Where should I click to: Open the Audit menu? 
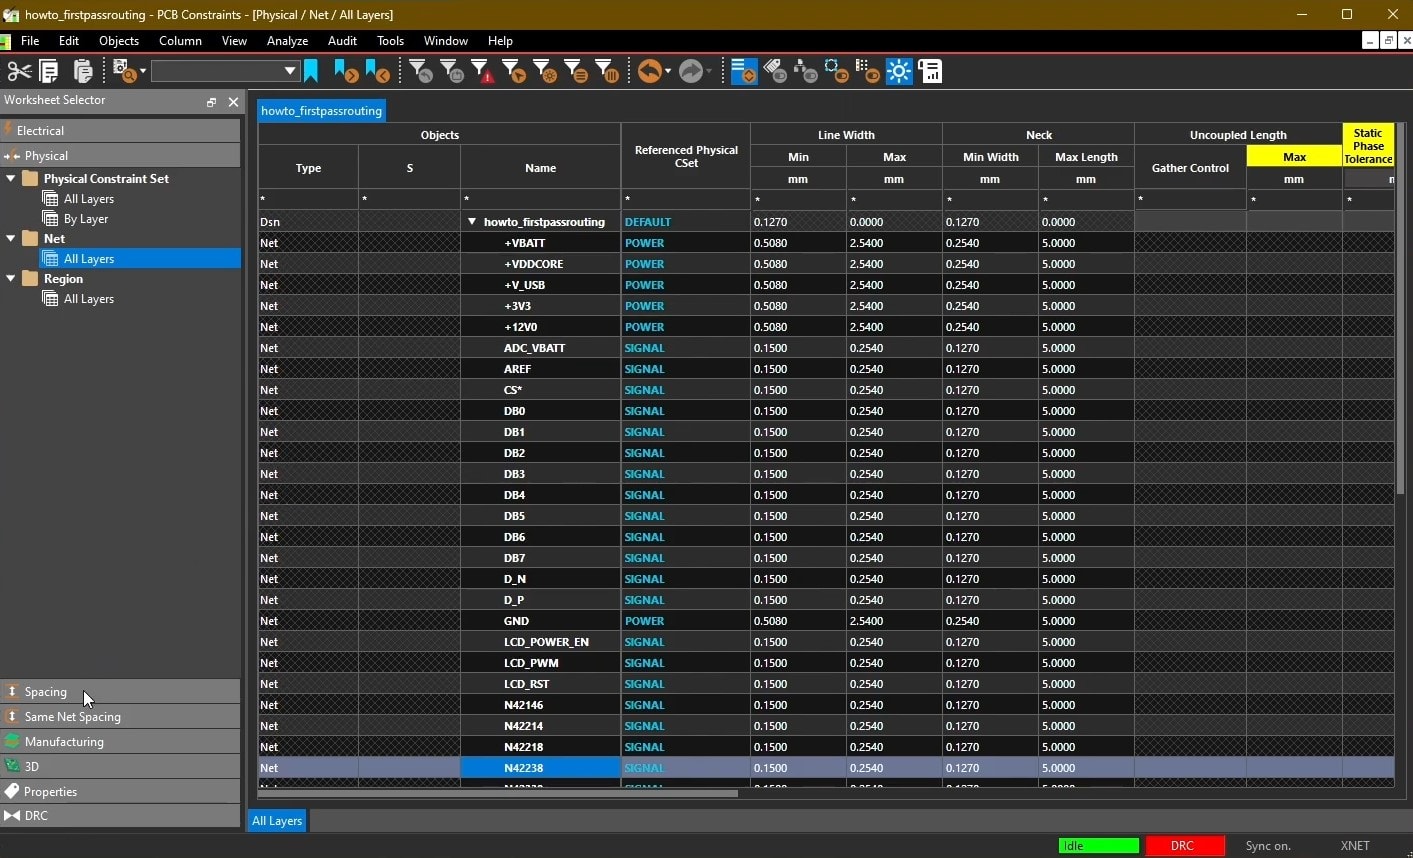(342, 41)
